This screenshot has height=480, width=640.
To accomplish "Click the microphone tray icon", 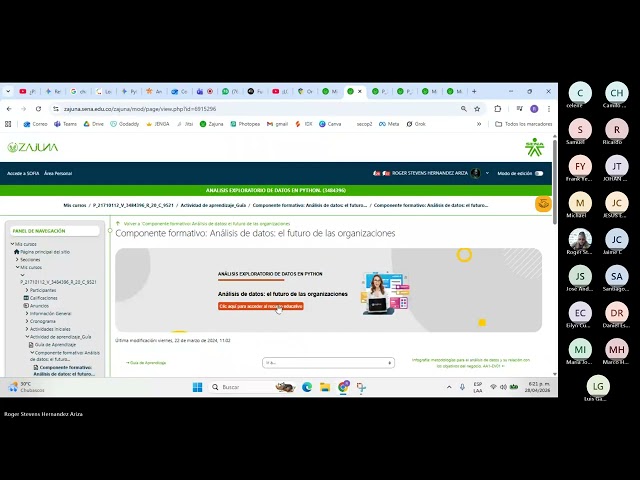I will (x=462, y=387).
